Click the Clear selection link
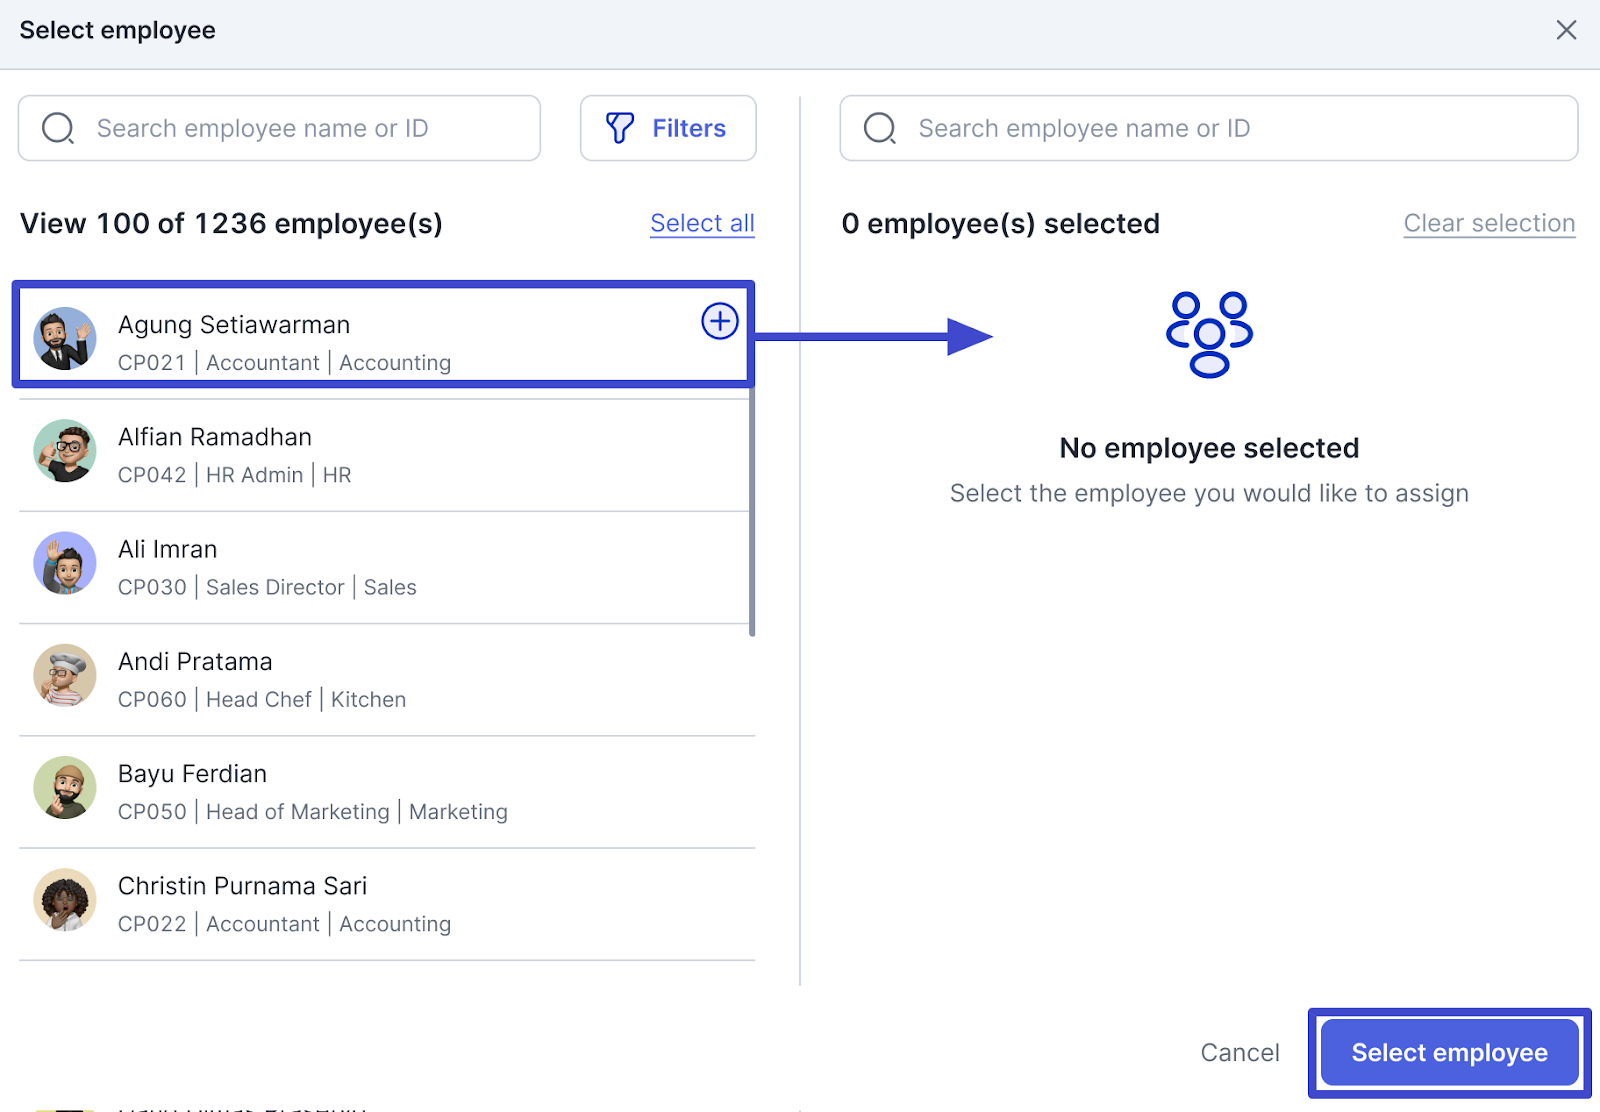1600x1112 pixels. coord(1489,223)
